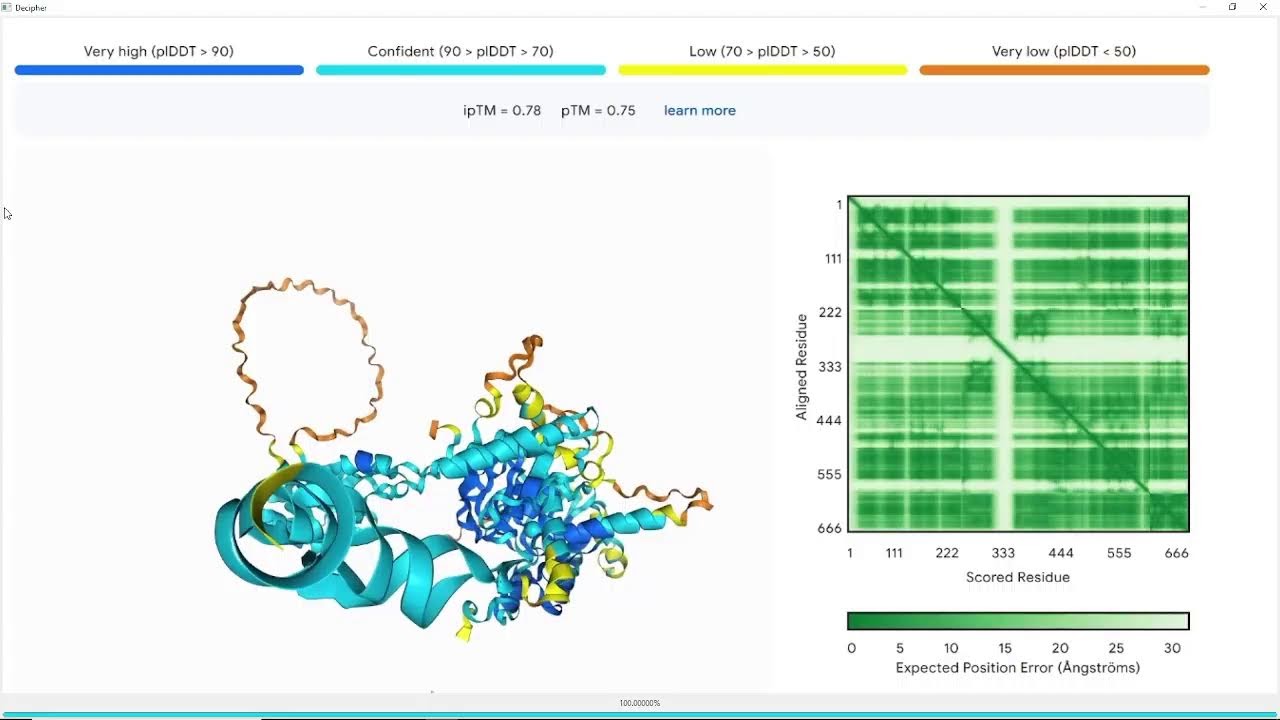Click the Low pLDDT yellow bar

762,70
